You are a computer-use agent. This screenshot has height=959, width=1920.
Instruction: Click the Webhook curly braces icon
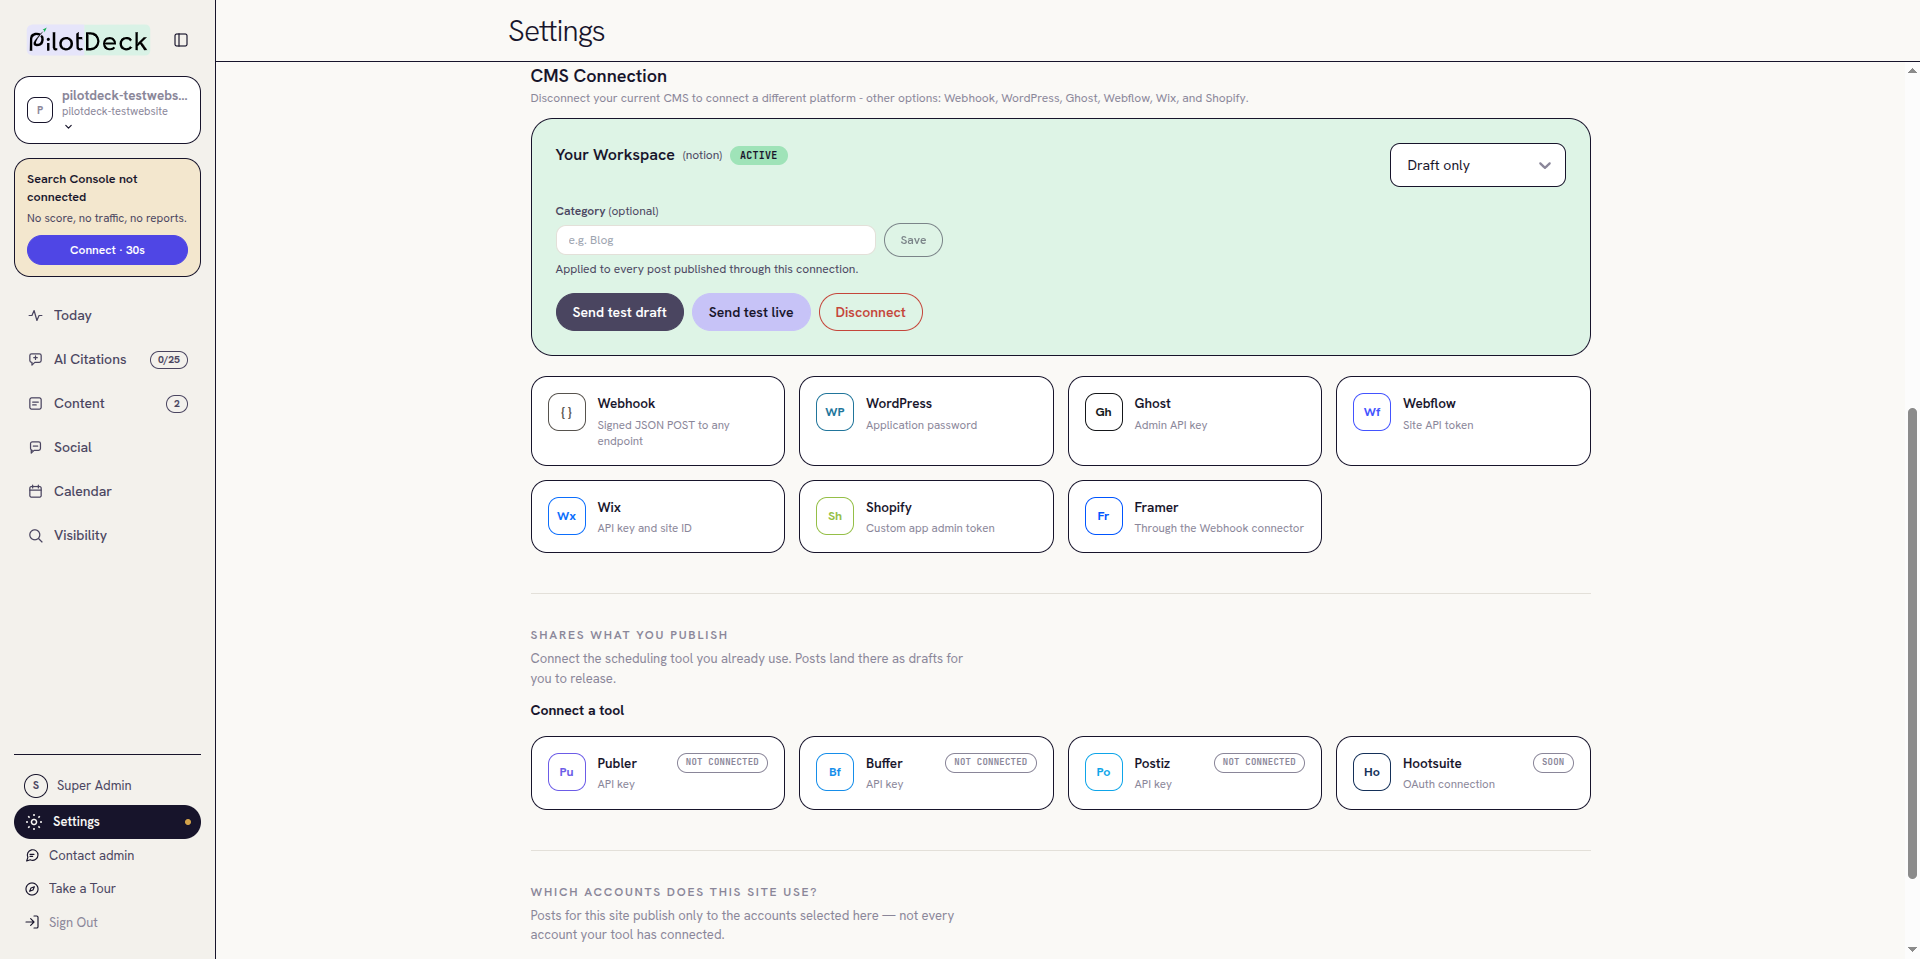coord(567,412)
